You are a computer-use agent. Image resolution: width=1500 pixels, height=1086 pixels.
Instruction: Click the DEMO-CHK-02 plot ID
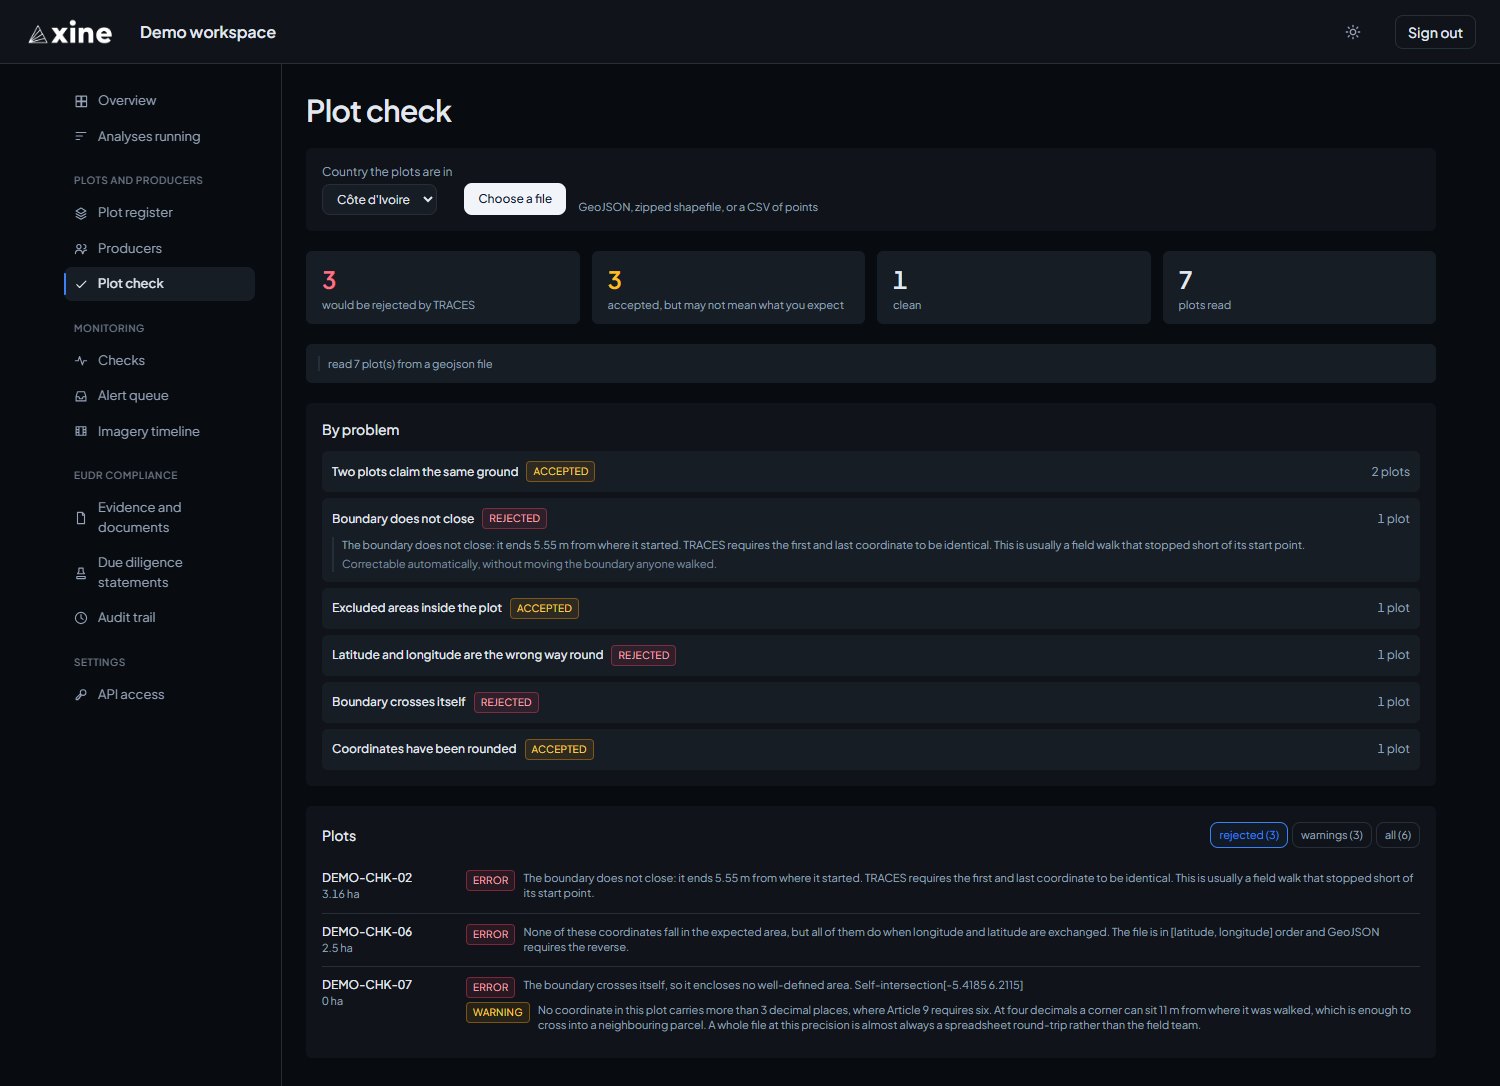pyautogui.click(x=367, y=878)
